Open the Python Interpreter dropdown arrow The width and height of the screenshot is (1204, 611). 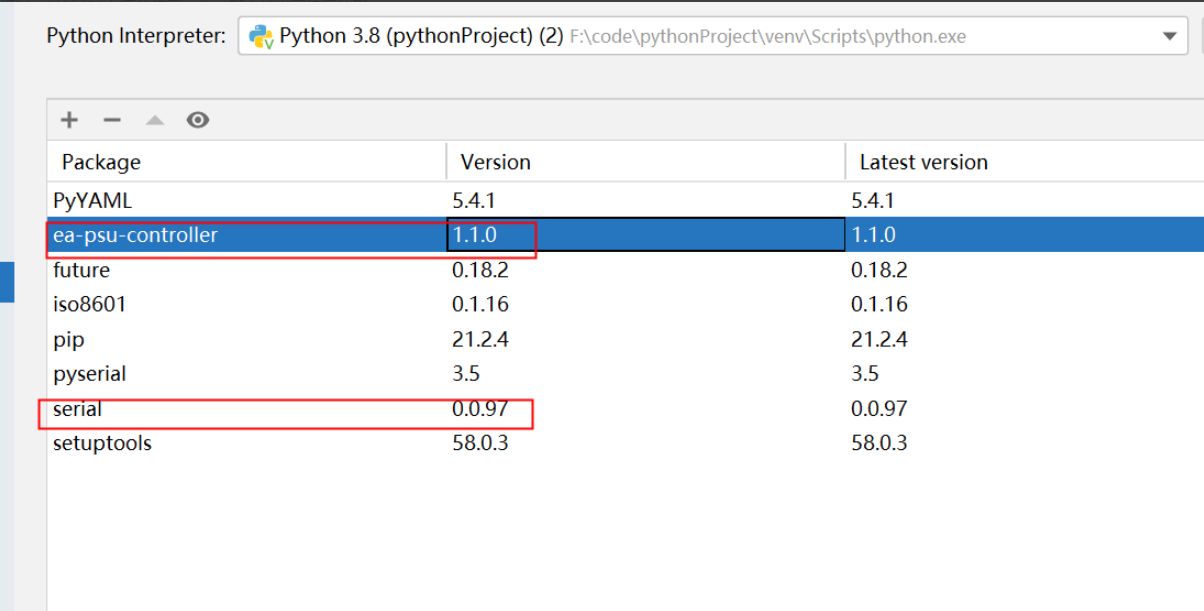click(x=1170, y=37)
